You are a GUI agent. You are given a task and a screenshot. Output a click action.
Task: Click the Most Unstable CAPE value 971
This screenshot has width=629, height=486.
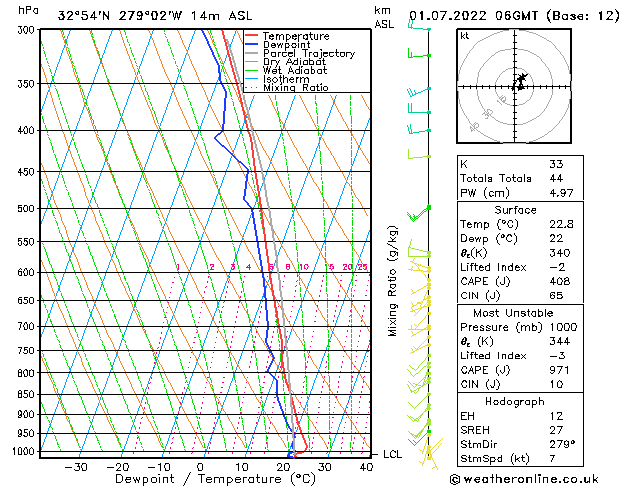[x=560, y=370]
